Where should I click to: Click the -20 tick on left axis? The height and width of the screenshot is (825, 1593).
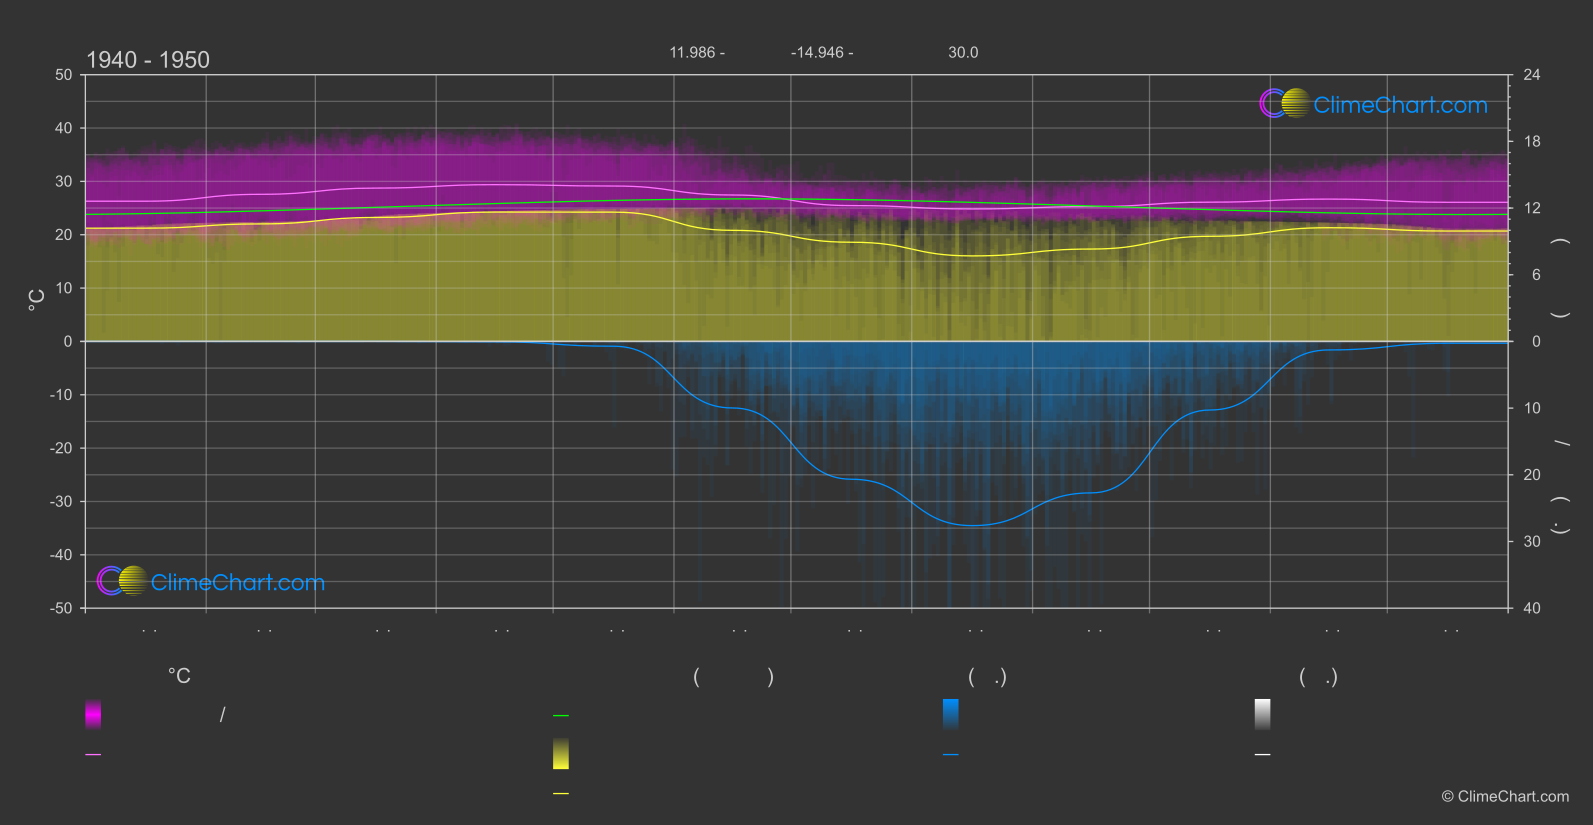pos(61,448)
